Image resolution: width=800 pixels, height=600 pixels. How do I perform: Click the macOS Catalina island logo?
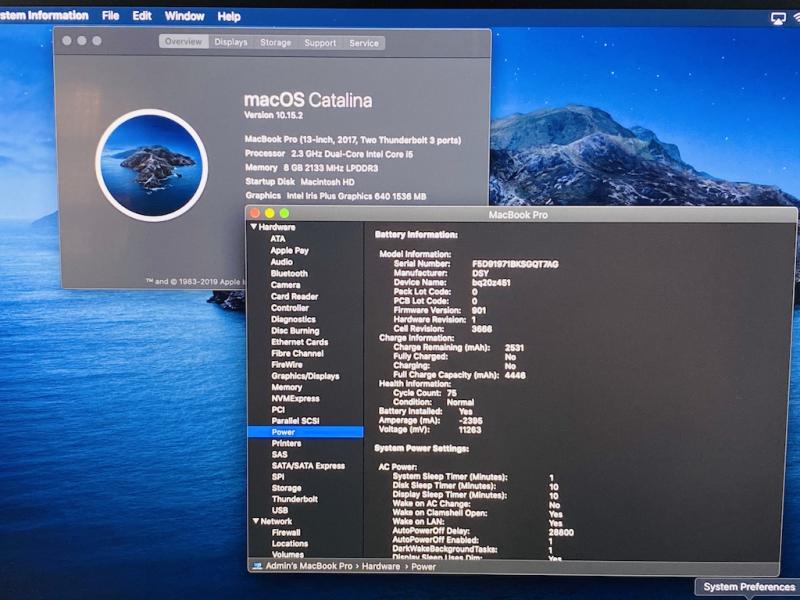(152, 165)
